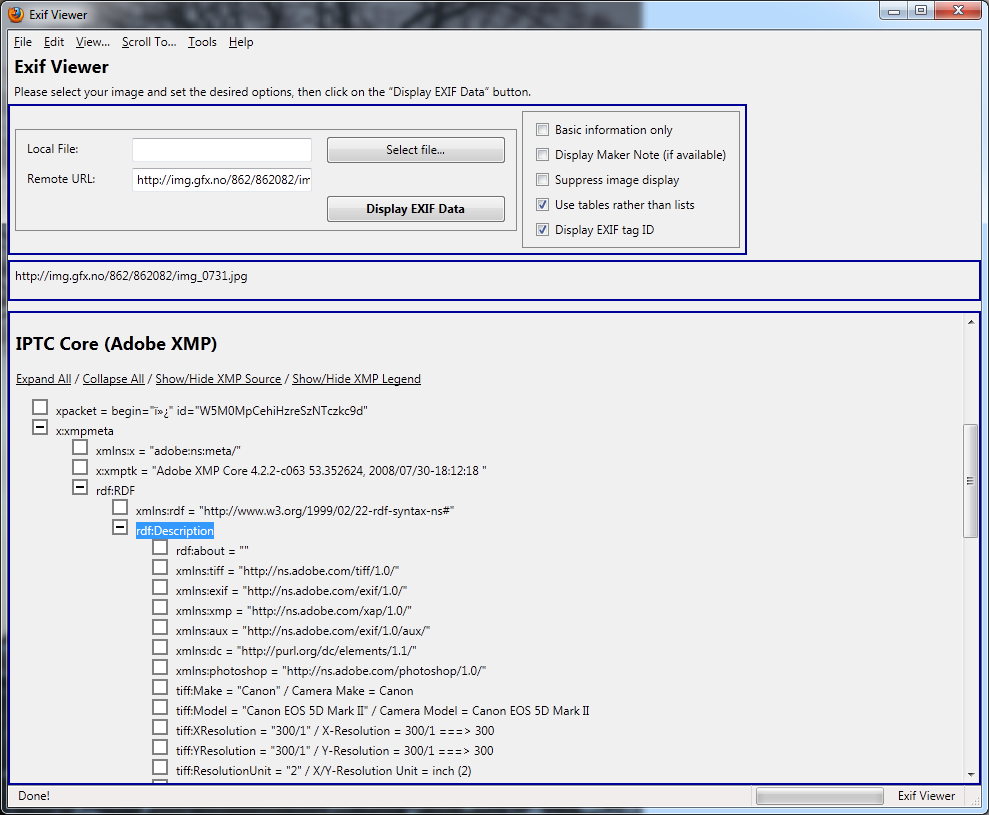The width and height of the screenshot is (989, 815).
Task: Click the Done! status text
Action: click(34, 796)
